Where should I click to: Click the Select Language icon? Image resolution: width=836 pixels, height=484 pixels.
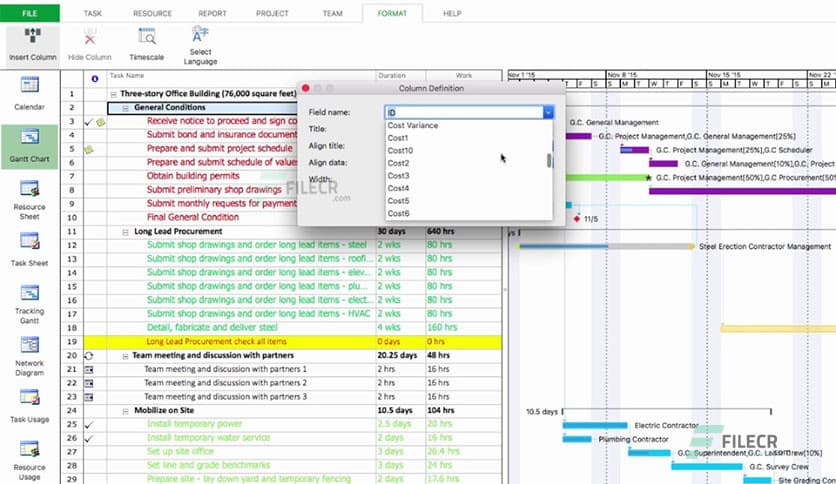click(x=200, y=36)
